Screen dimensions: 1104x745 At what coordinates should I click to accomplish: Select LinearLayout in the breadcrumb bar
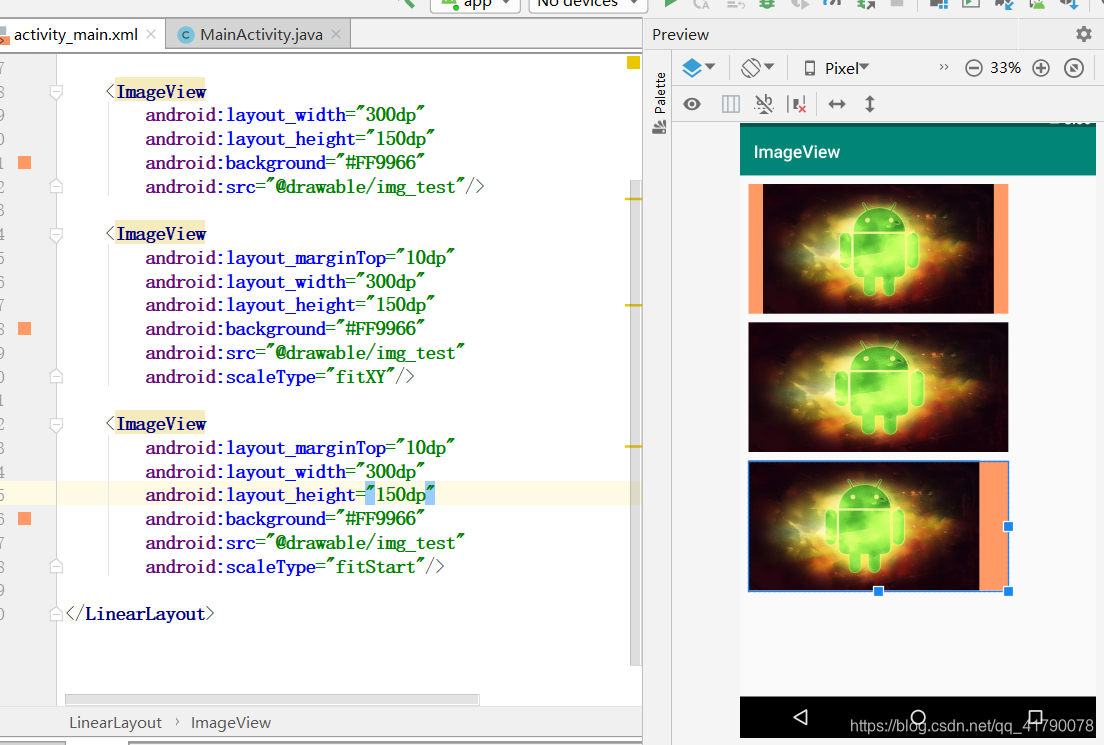[115, 722]
